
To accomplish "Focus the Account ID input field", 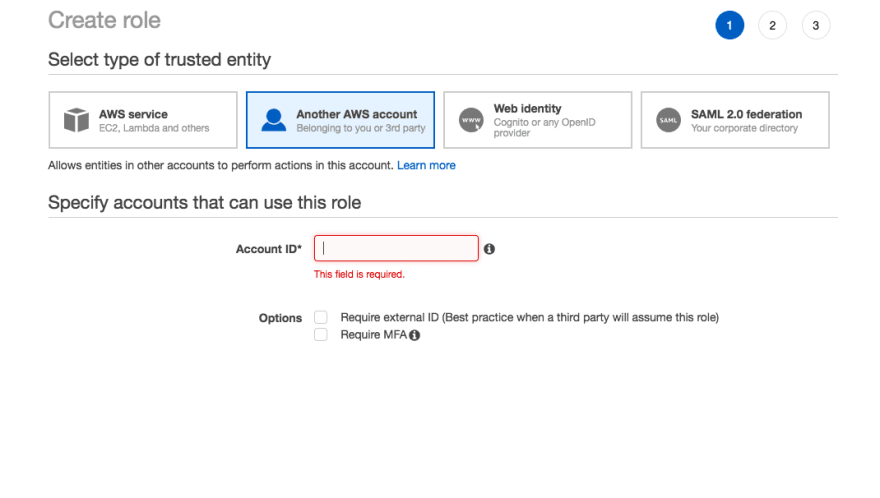I will point(396,248).
